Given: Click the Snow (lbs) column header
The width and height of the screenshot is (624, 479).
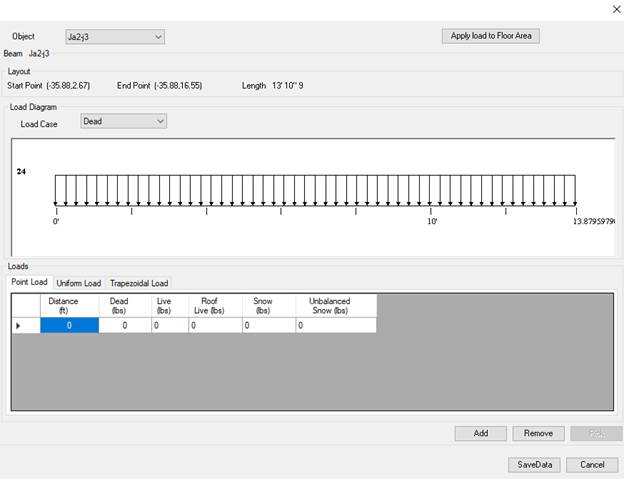Looking at the screenshot, I should click(269, 306).
